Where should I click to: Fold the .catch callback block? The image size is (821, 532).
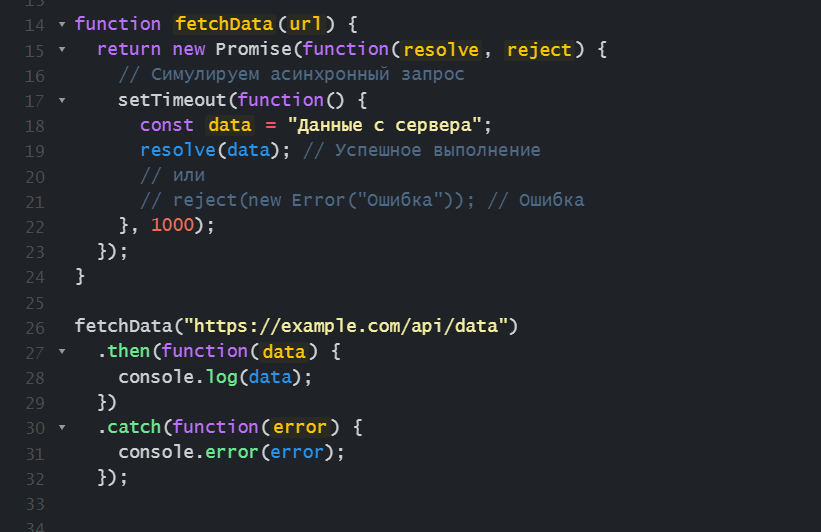[62, 427]
